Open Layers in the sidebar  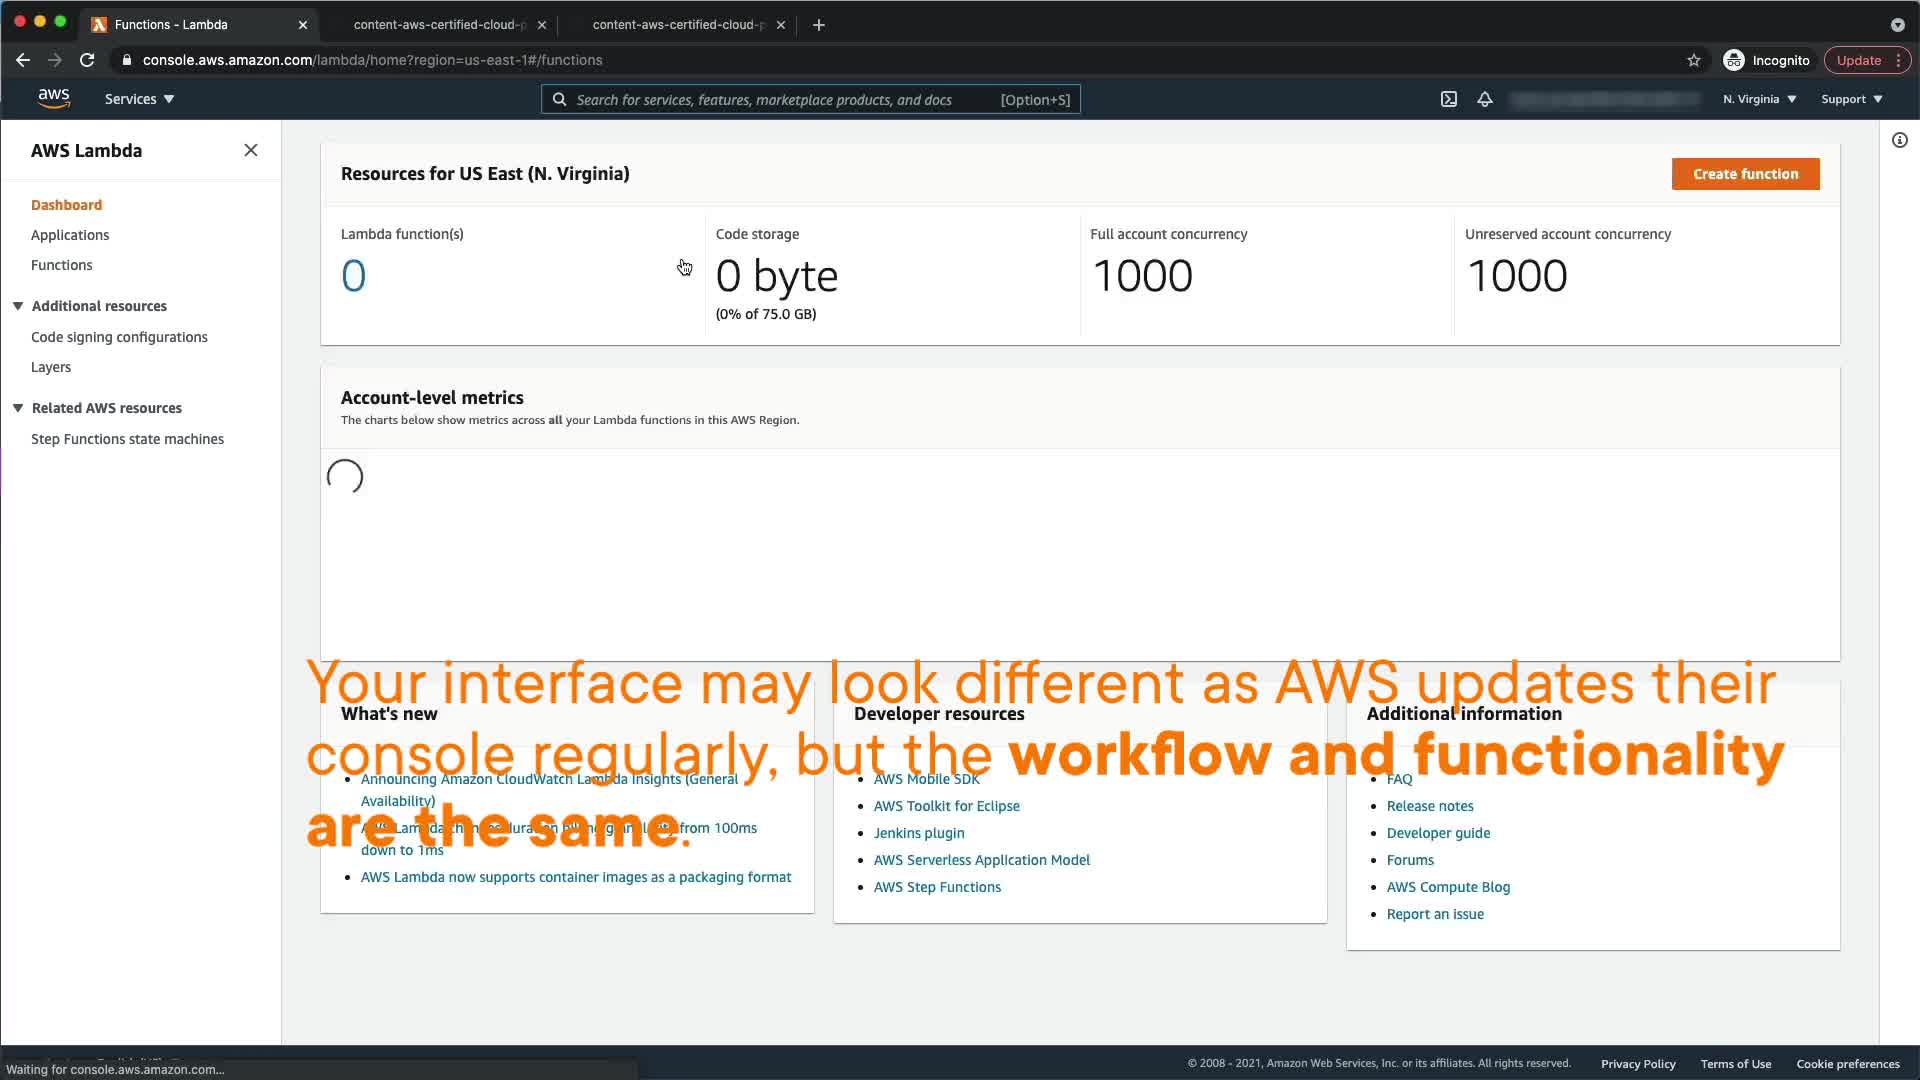tap(51, 367)
